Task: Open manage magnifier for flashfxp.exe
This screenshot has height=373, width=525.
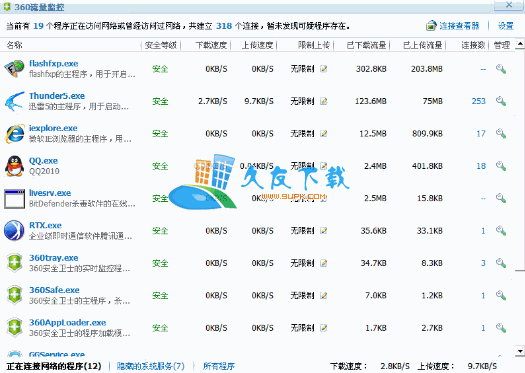Action: tap(501, 69)
